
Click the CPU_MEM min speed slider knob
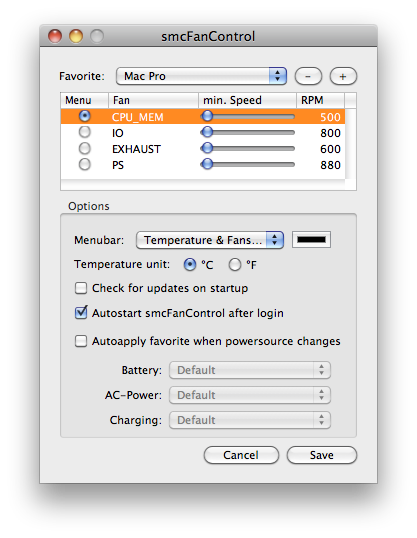[x=207, y=116]
